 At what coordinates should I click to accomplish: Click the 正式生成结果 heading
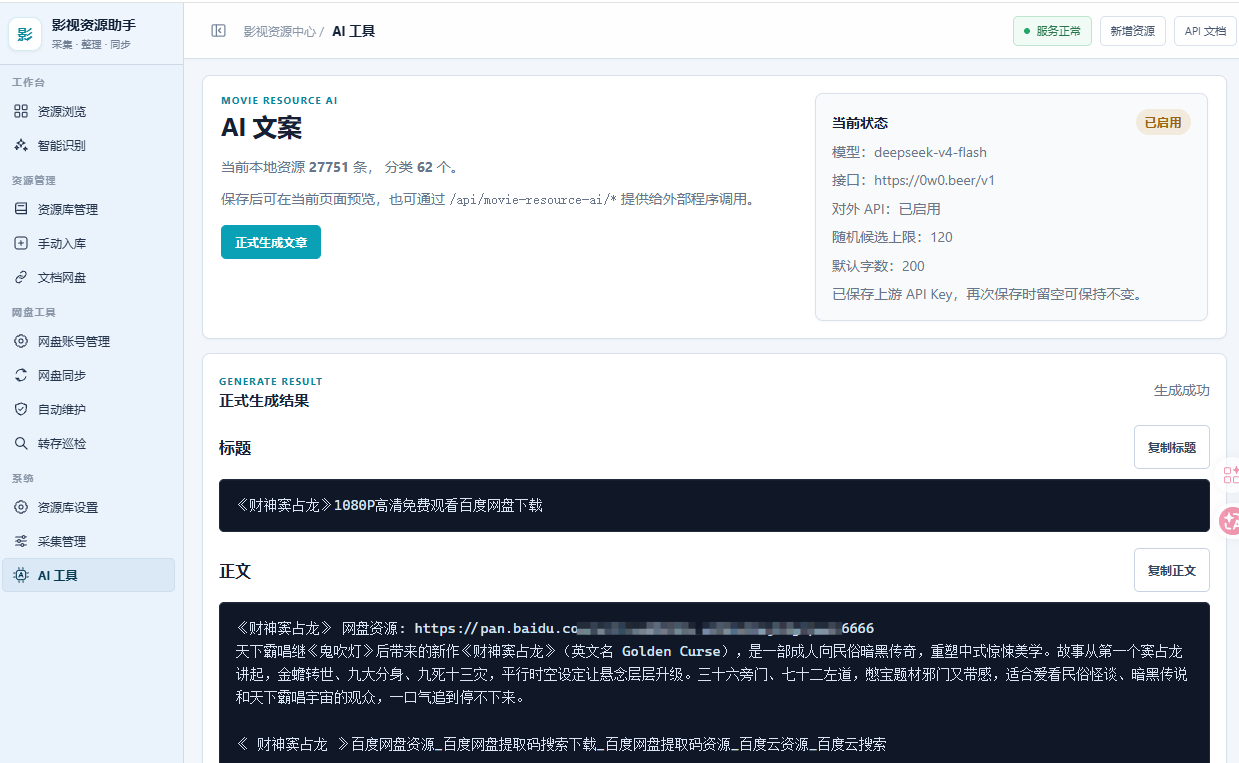point(264,401)
